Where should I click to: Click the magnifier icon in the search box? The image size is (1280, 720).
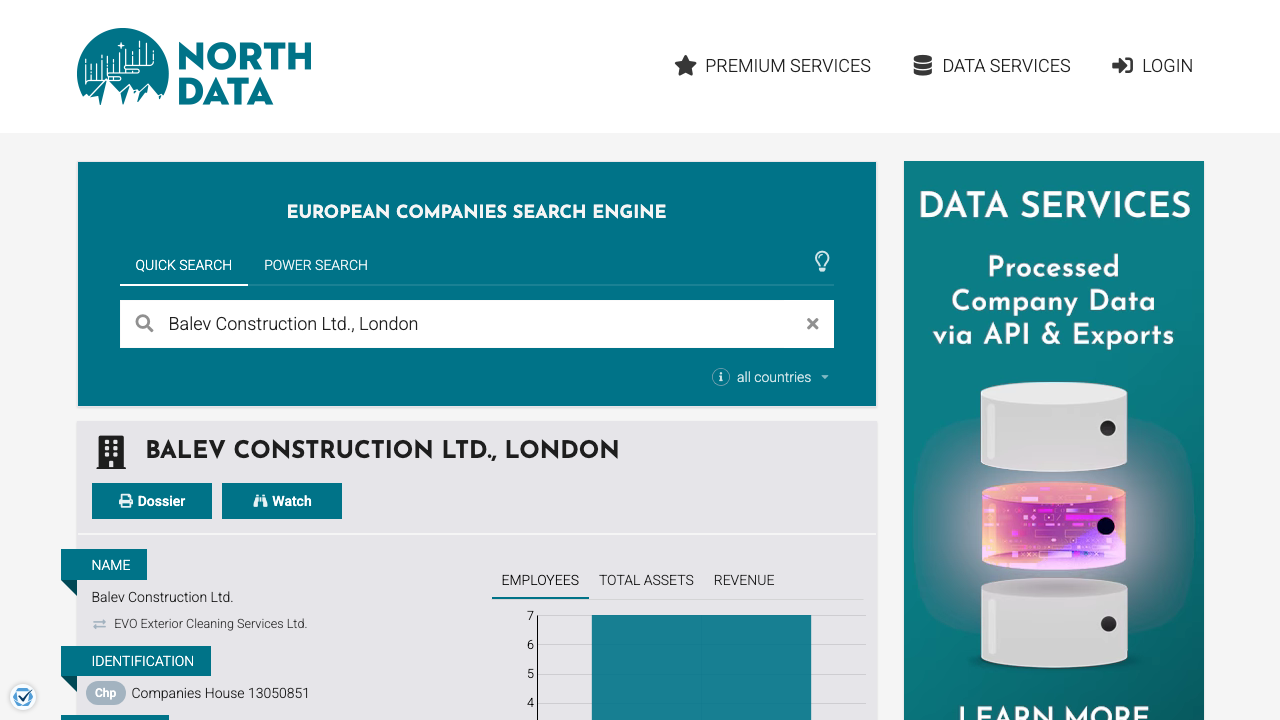[144, 323]
